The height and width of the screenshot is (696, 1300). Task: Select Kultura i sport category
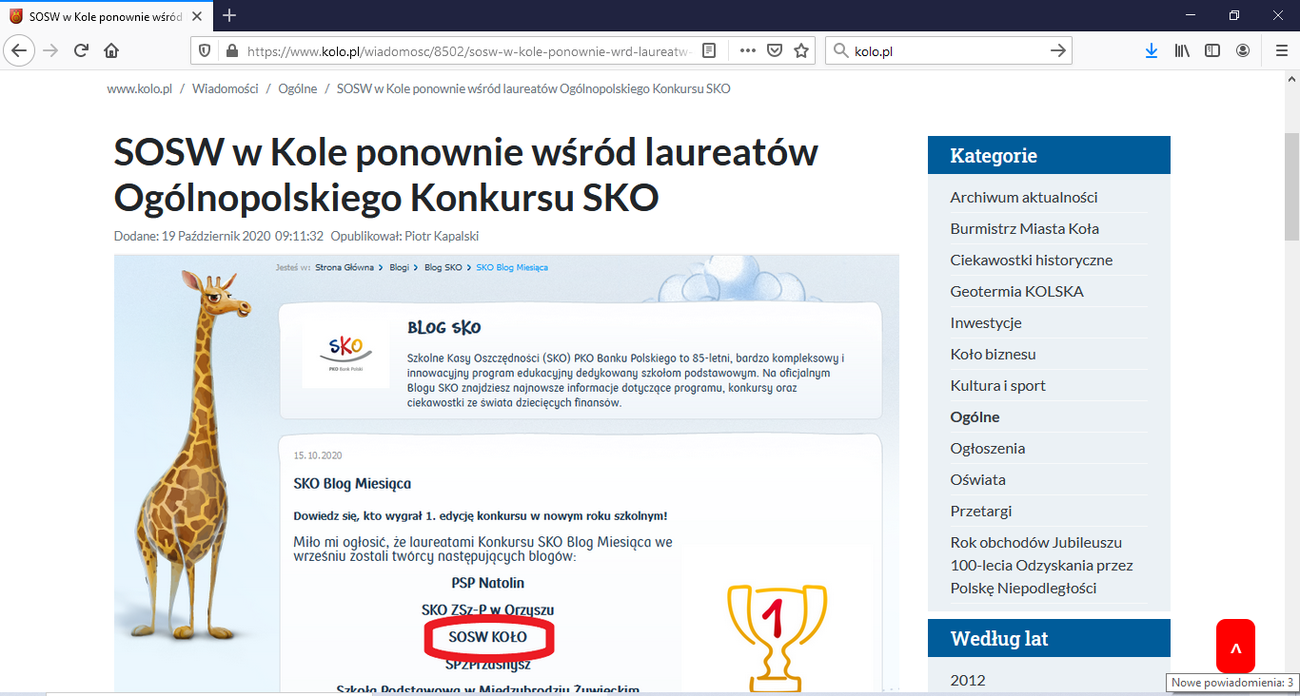(998, 385)
